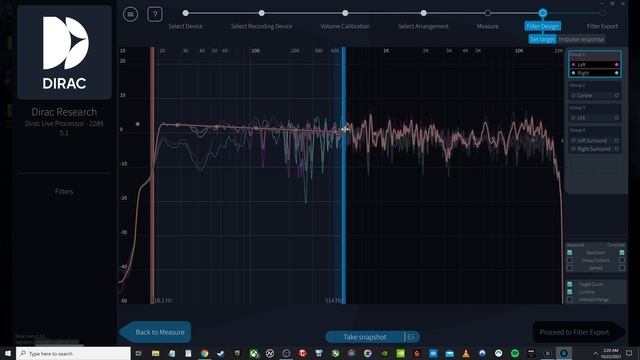Open the VLC media player taskbar icon
This screenshot has width=640, height=360.
pos(466,353)
